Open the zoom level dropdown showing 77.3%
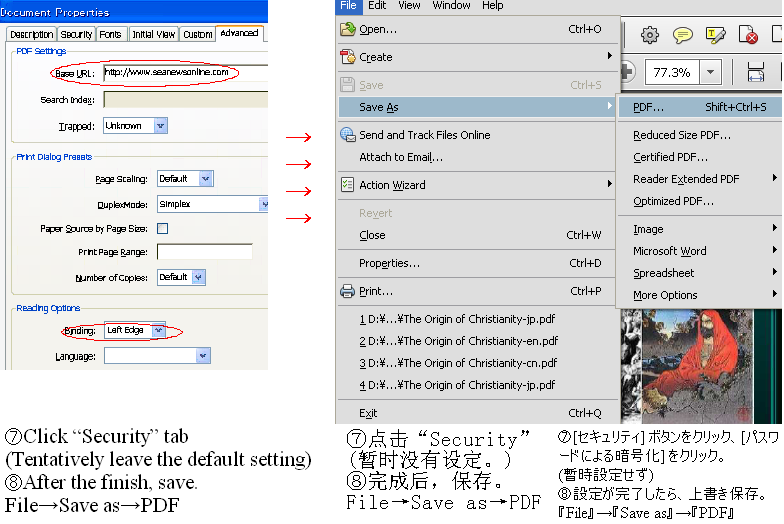The width and height of the screenshot is (784, 524). pyautogui.click(x=710, y=72)
